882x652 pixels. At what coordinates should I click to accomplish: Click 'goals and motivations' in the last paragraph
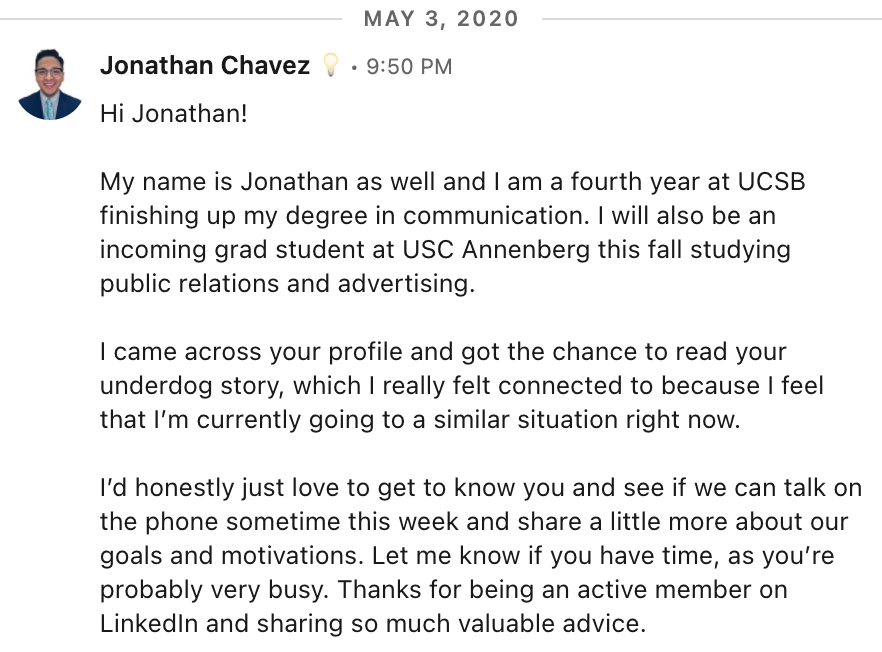(227, 556)
